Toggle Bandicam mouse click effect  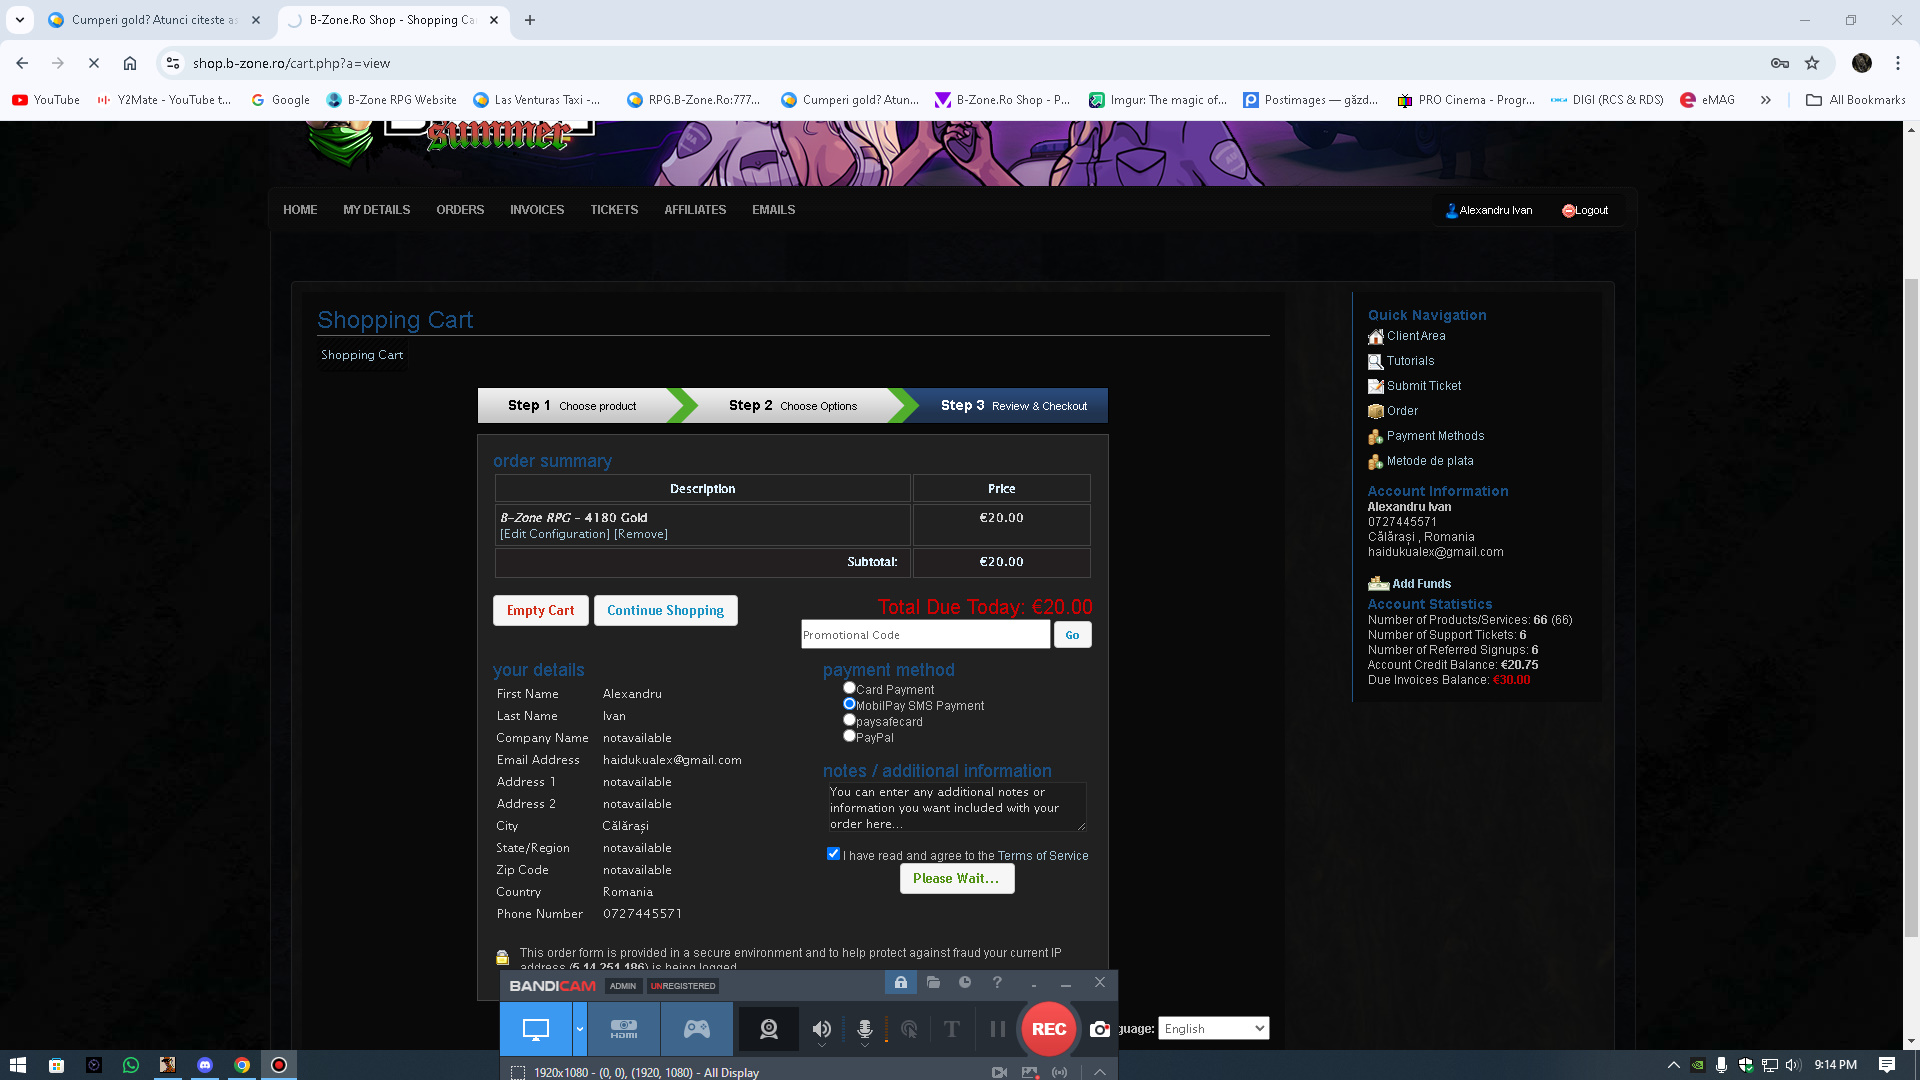click(x=909, y=1029)
